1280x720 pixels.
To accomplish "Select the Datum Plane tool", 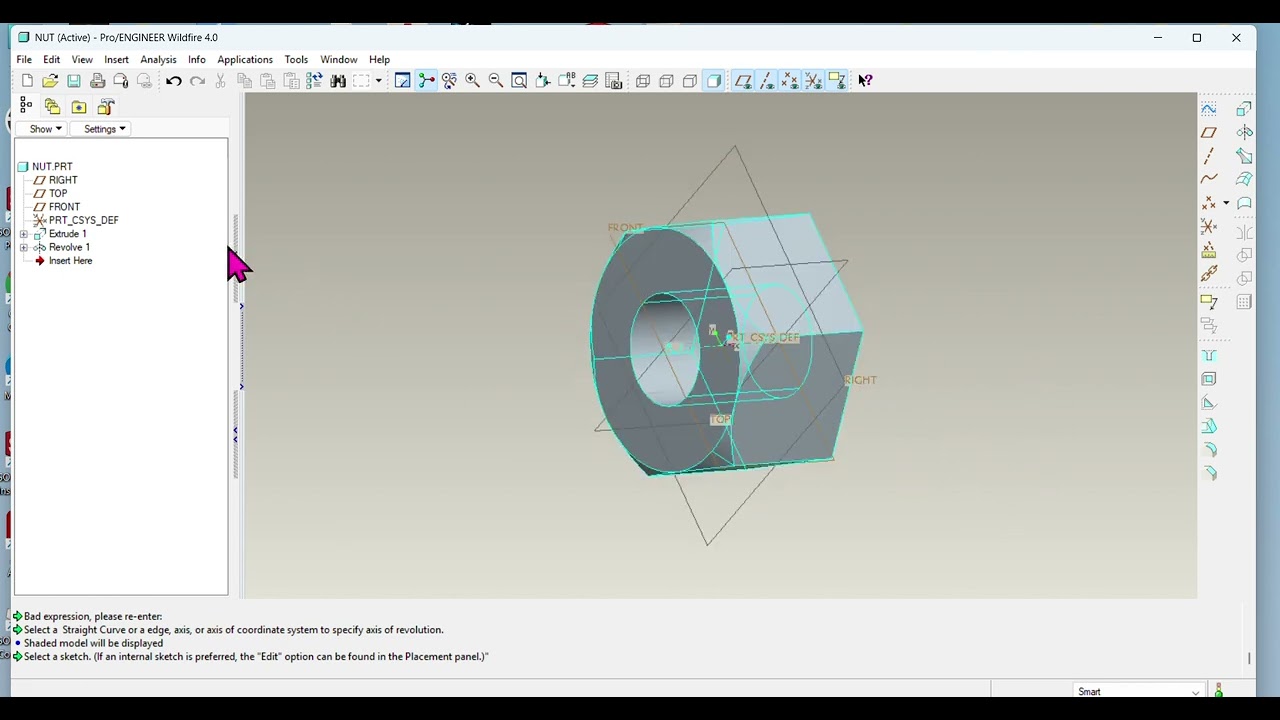I will pyautogui.click(x=1209, y=132).
